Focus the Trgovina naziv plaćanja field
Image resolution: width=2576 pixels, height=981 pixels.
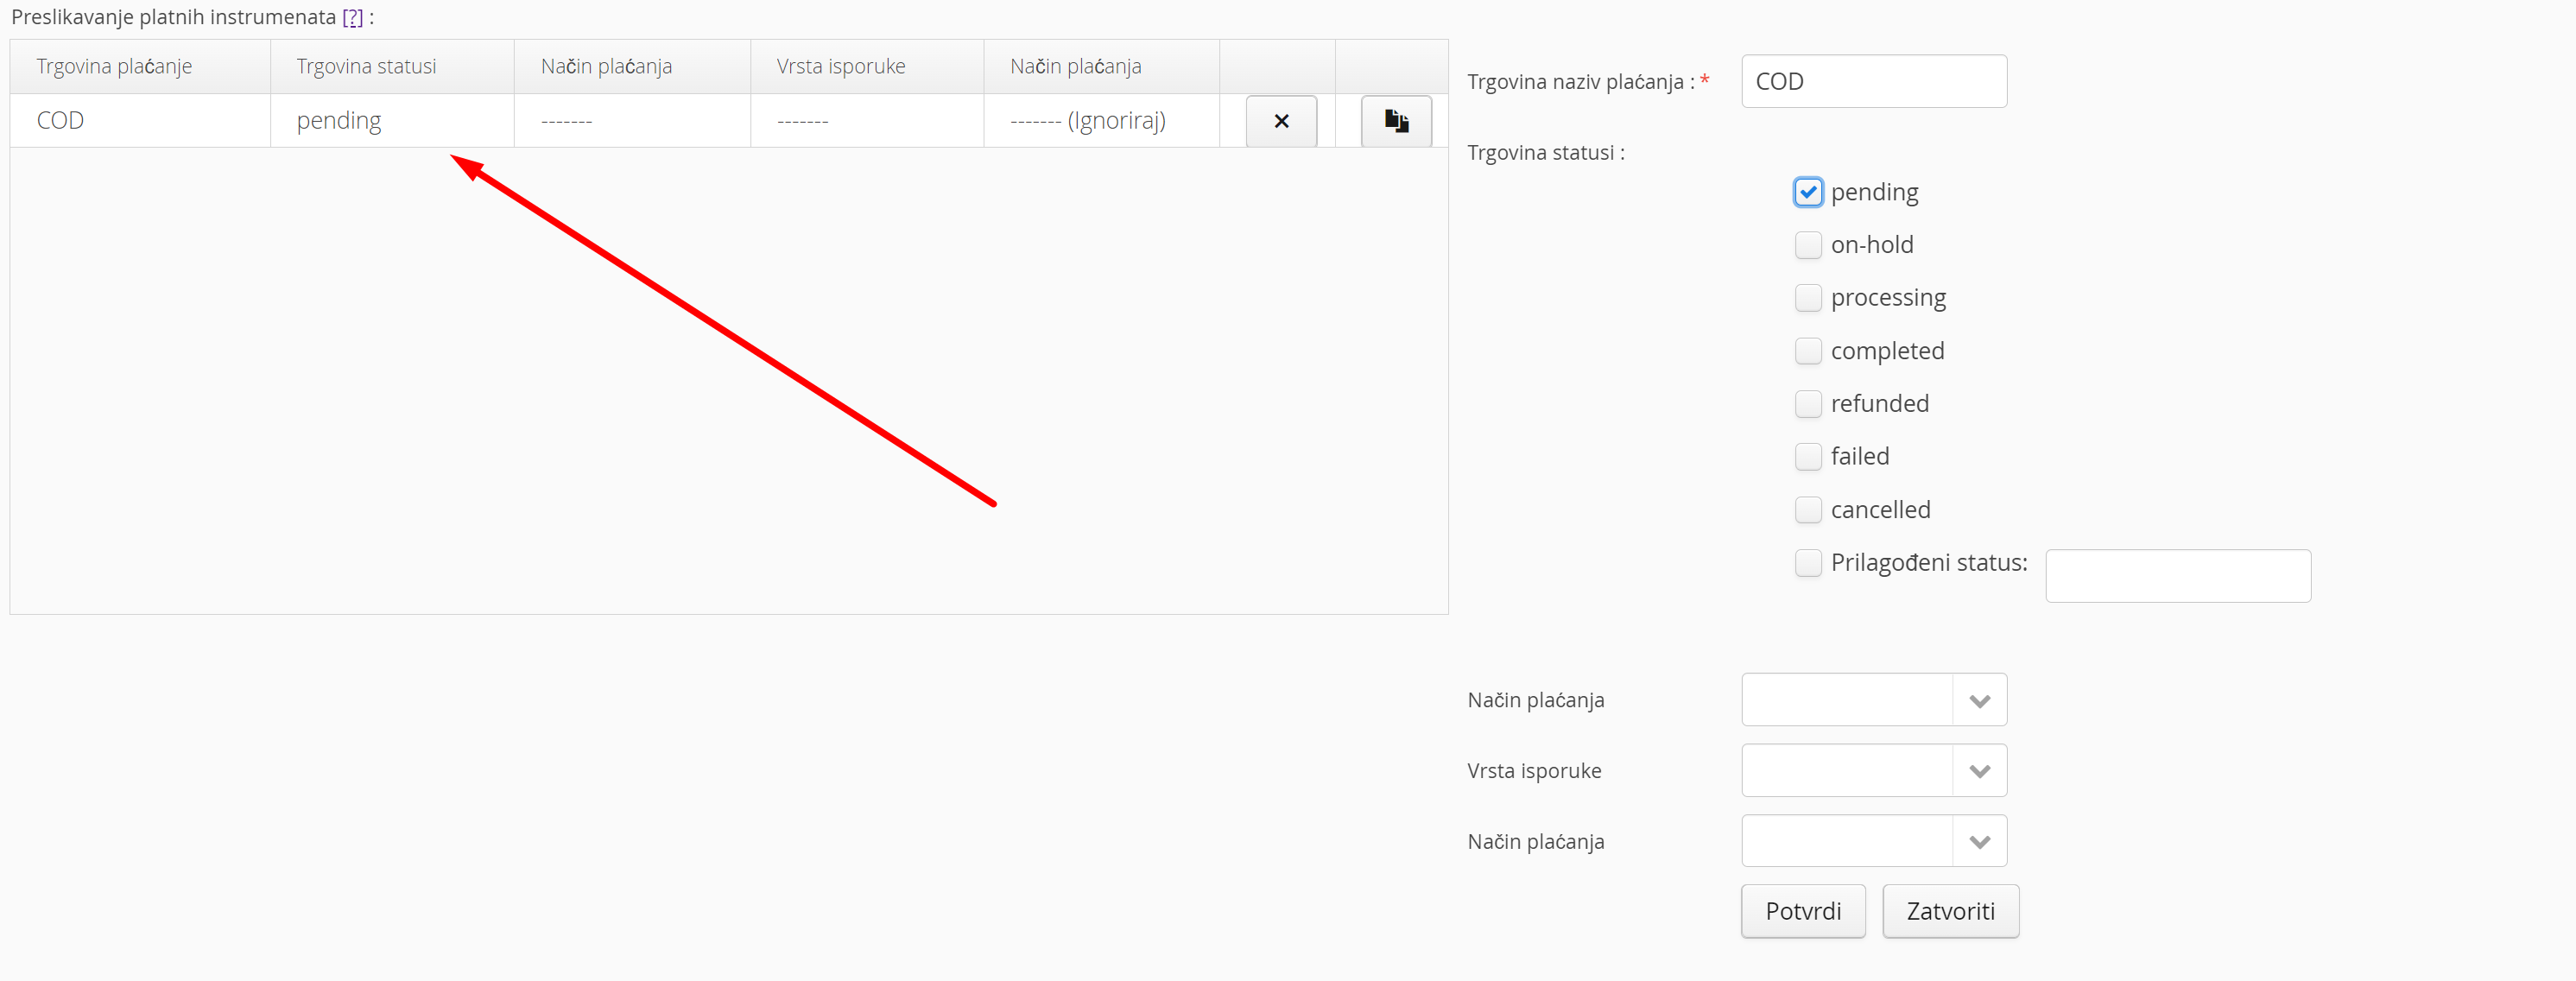tap(1873, 82)
